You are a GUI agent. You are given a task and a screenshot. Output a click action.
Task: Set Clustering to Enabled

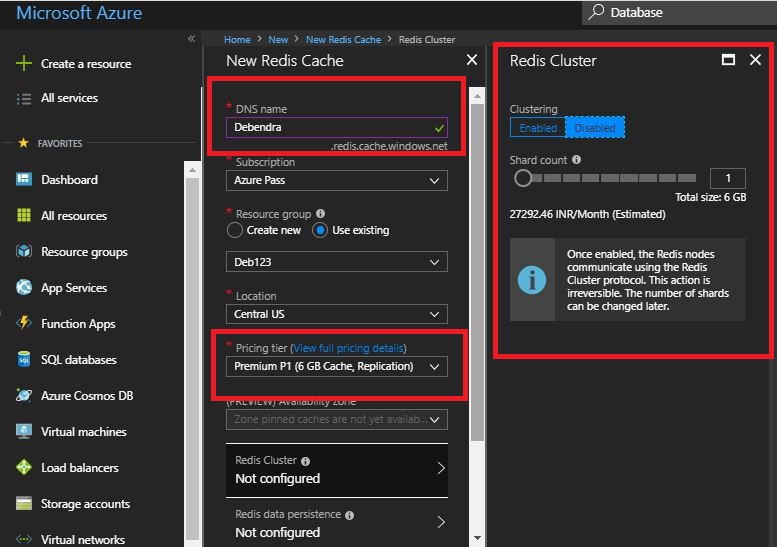click(x=538, y=128)
